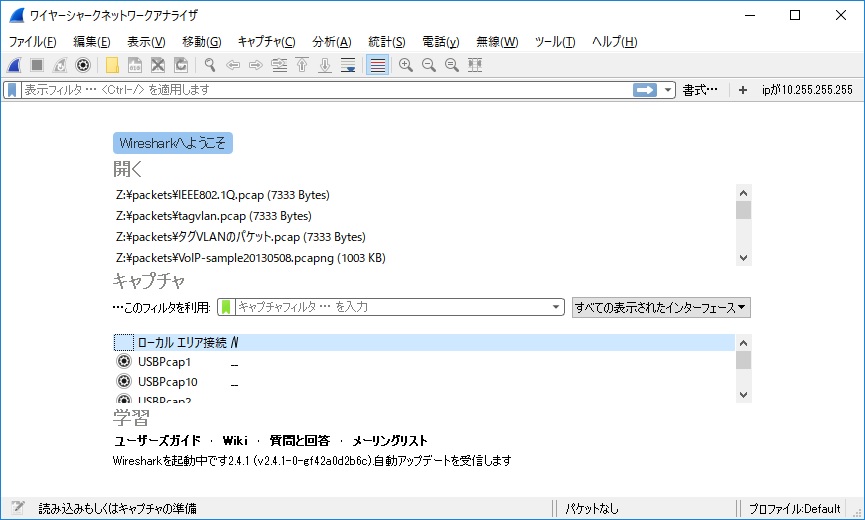Screen dimensions: 865x520
Task: Click the capture filter green bookmark icon
Action: pyautogui.click(x=226, y=307)
